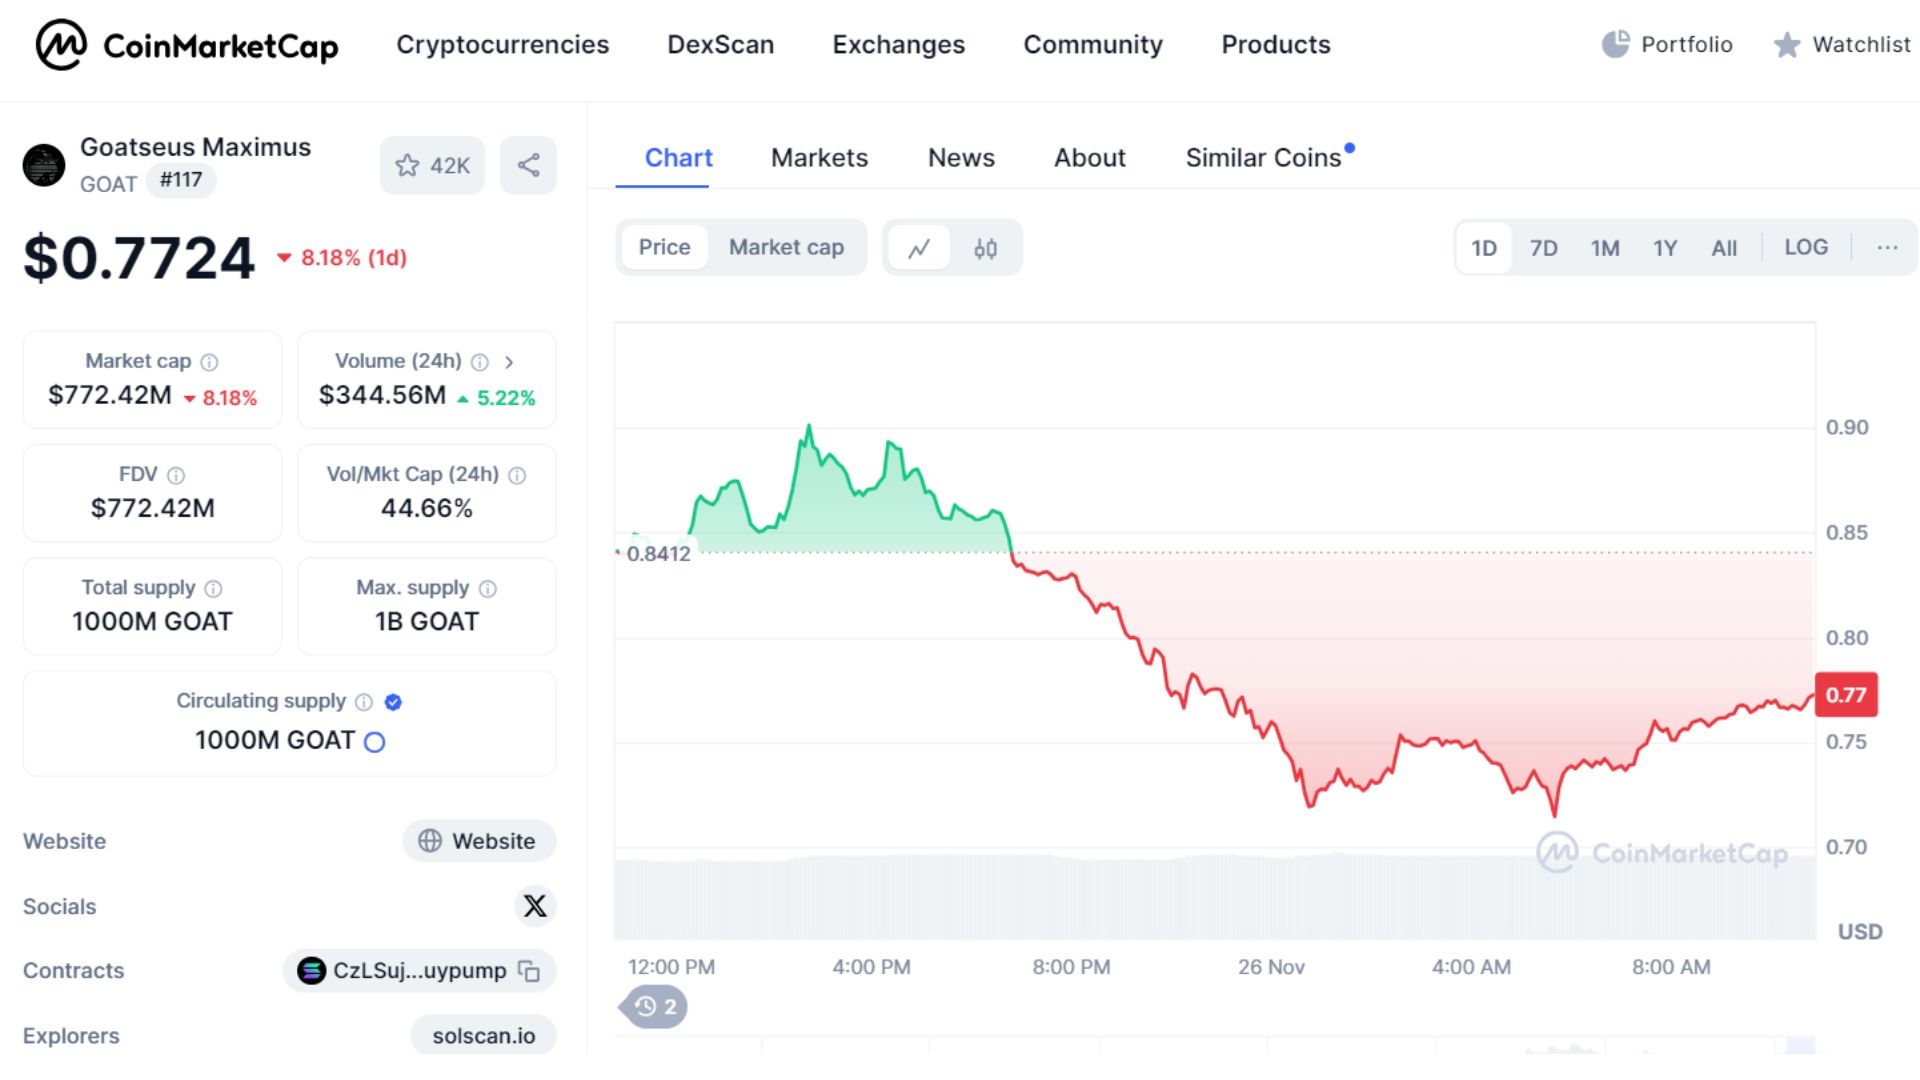Share the Goatseus Maximus page

point(528,165)
